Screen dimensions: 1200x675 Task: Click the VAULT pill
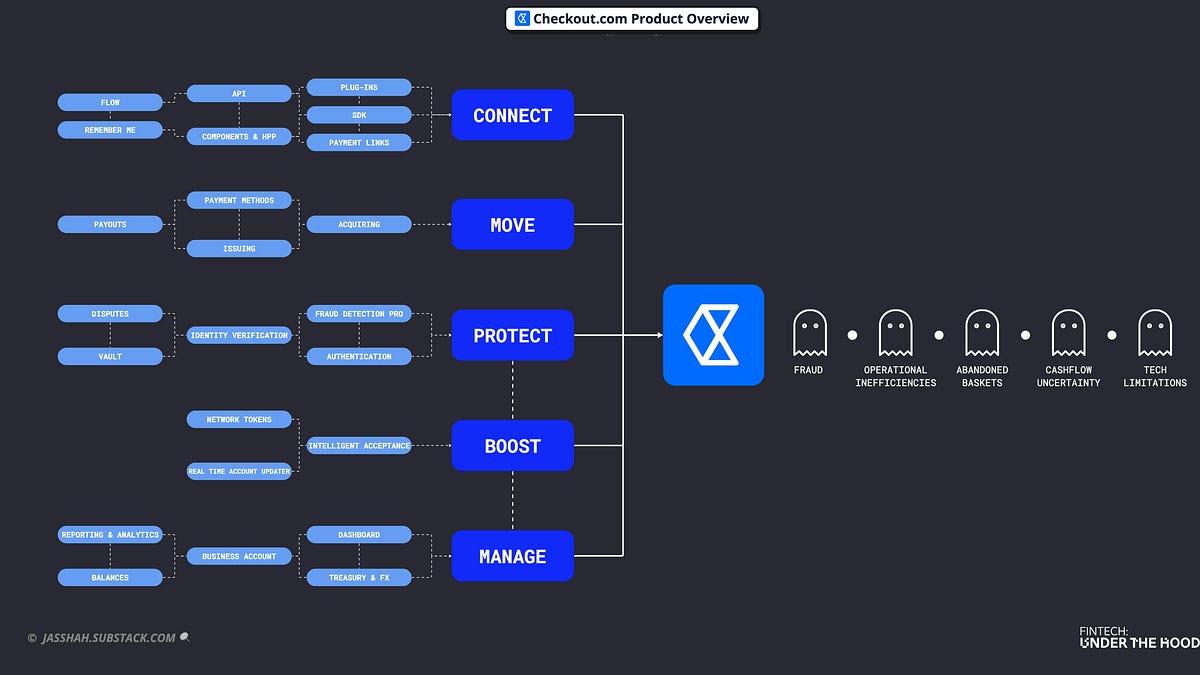pos(110,356)
